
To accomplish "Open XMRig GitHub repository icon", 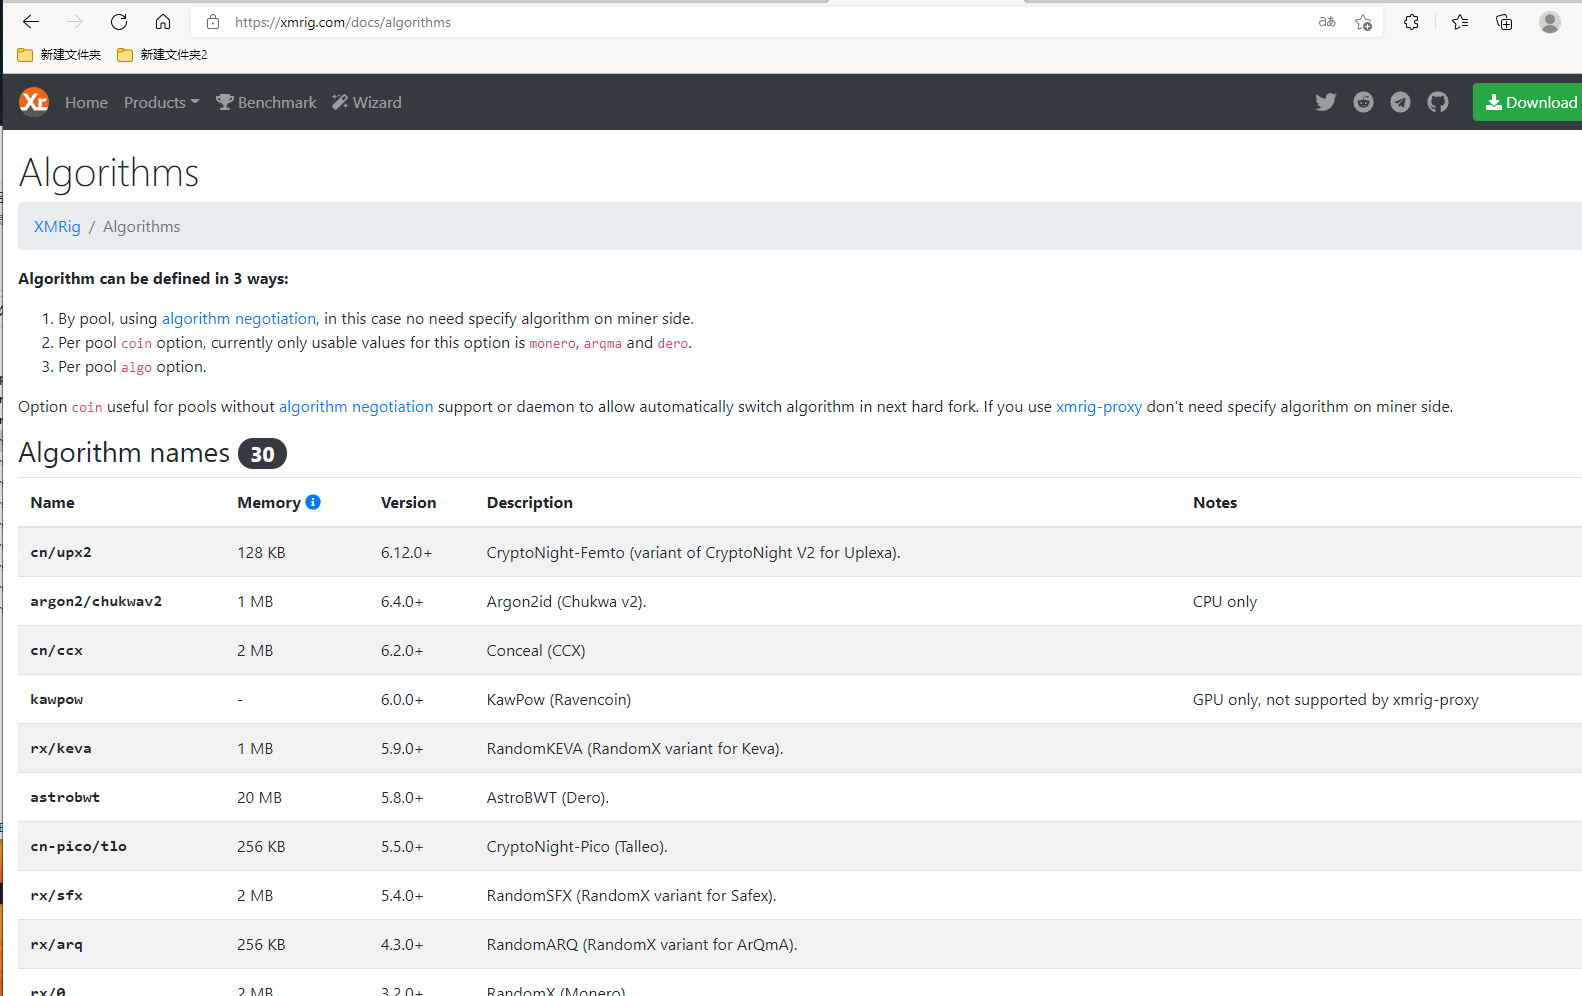I will (1438, 102).
